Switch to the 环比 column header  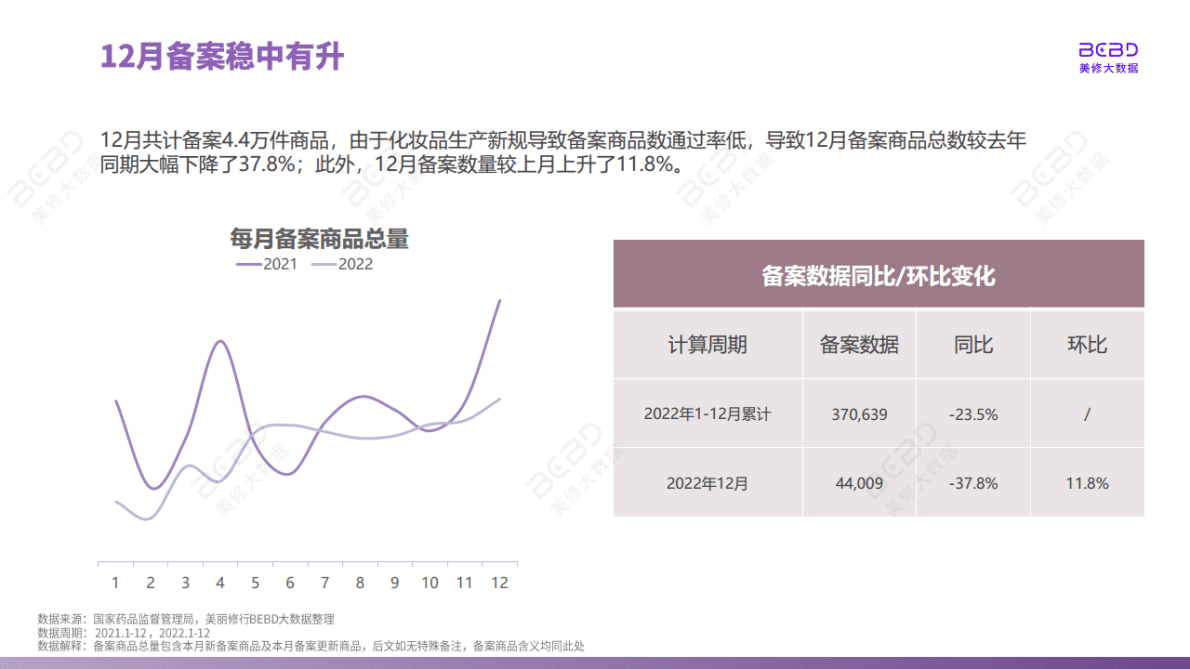(x=1087, y=344)
